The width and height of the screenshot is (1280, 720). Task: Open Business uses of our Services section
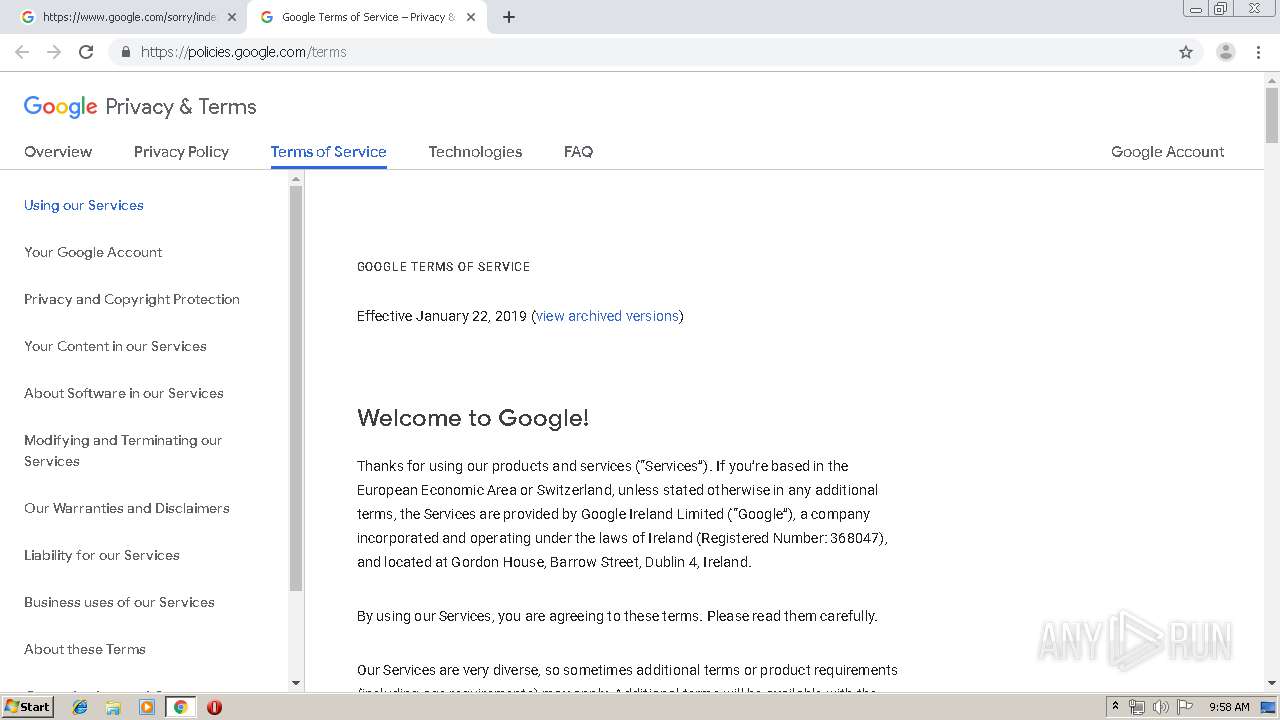tap(119, 602)
